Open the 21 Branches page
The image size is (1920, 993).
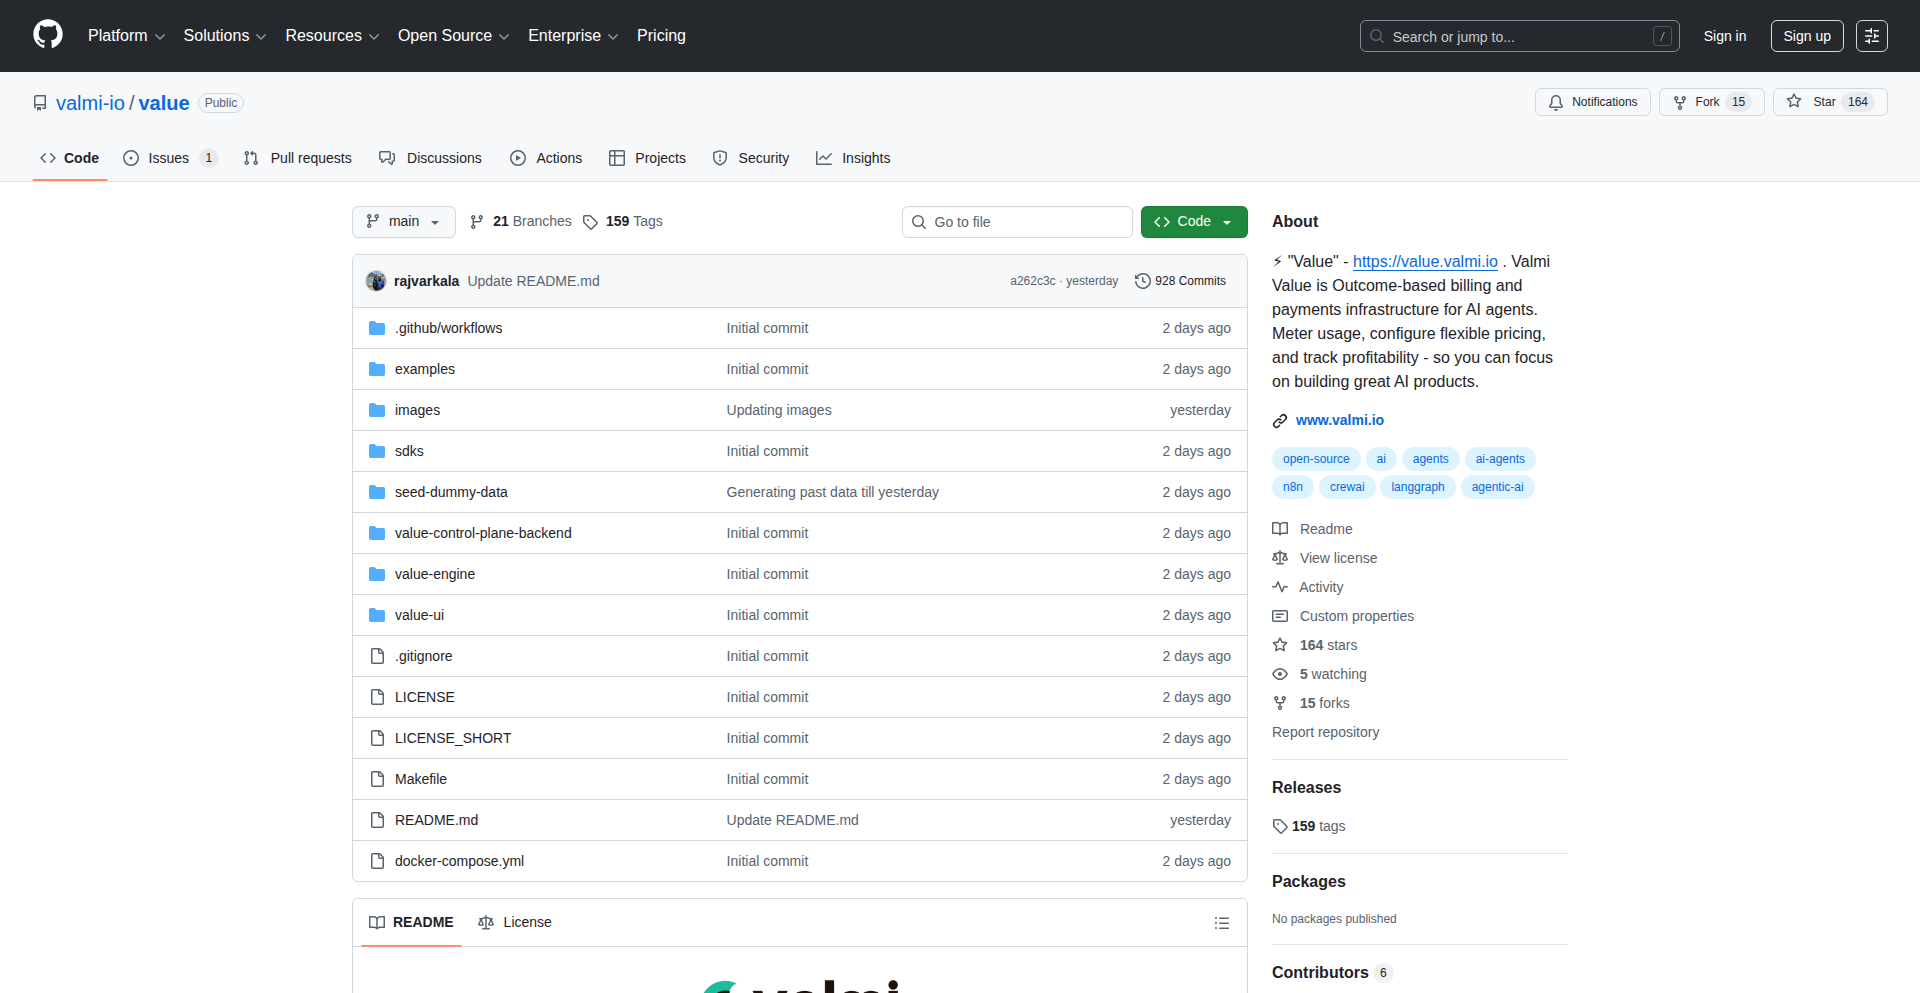click(521, 222)
